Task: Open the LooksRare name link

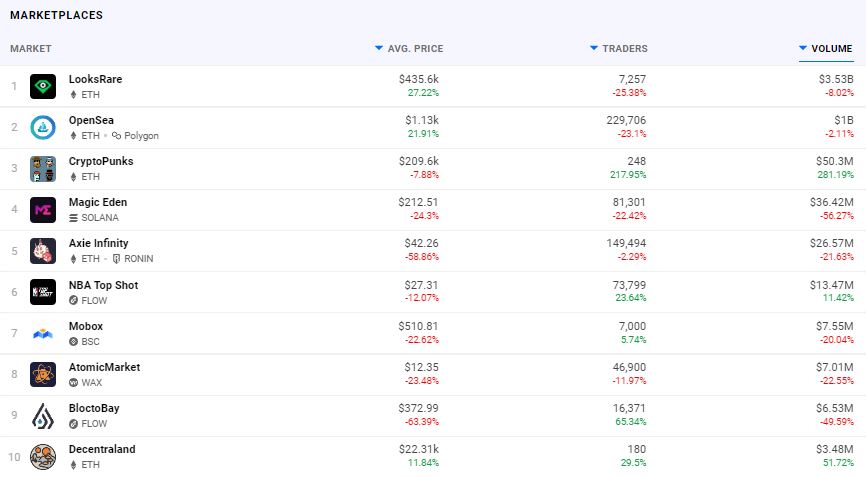Action: 95,79
